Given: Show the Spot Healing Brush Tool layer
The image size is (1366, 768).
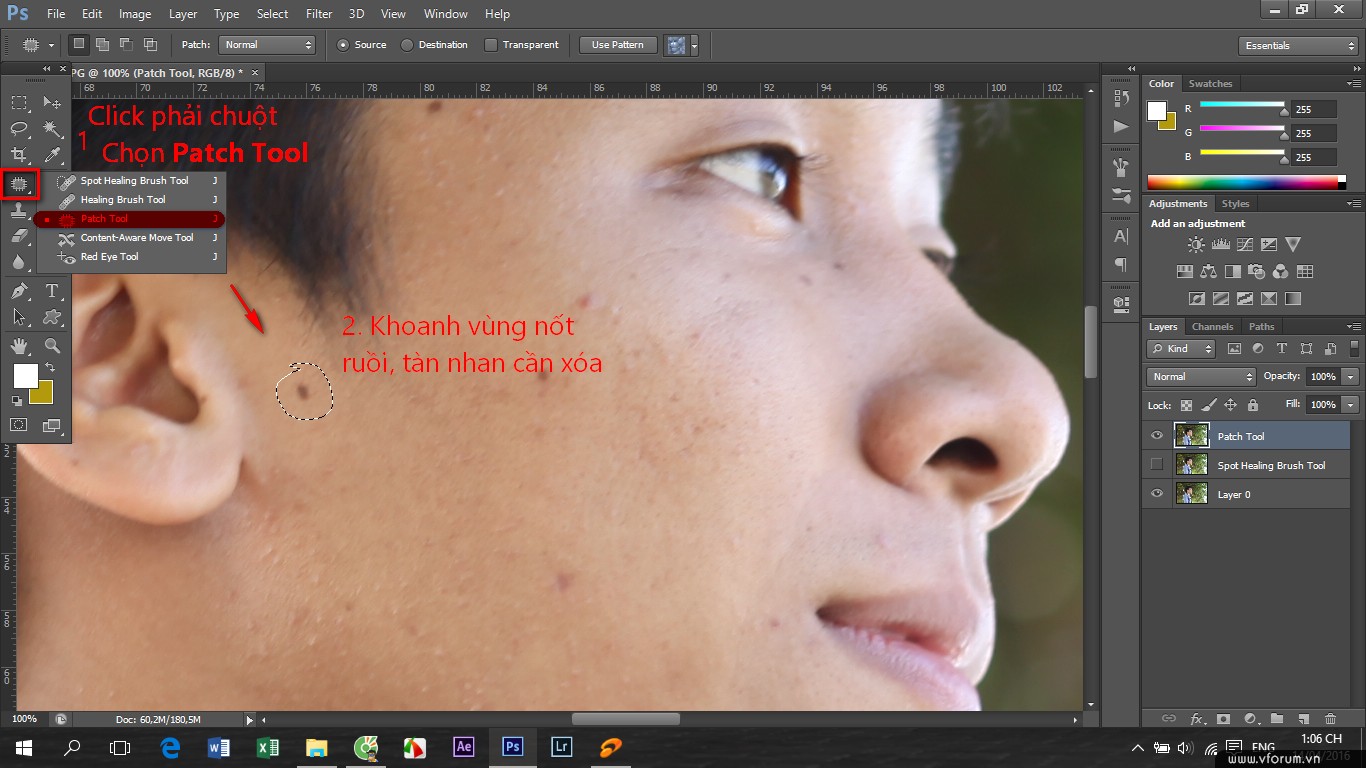Looking at the screenshot, I should pyautogui.click(x=1157, y=464).
